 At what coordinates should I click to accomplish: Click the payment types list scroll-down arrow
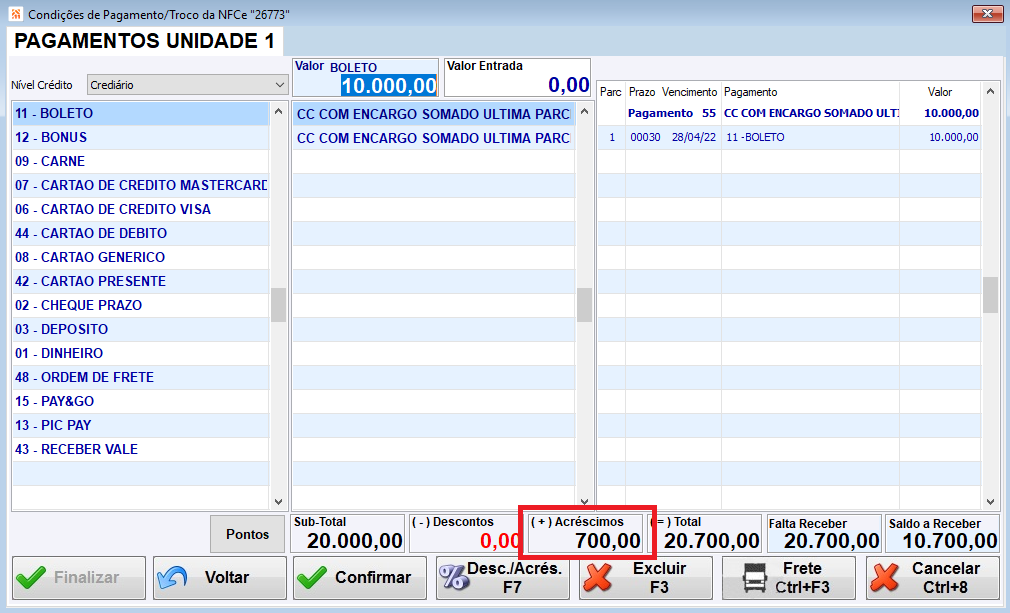click(278, 502)
